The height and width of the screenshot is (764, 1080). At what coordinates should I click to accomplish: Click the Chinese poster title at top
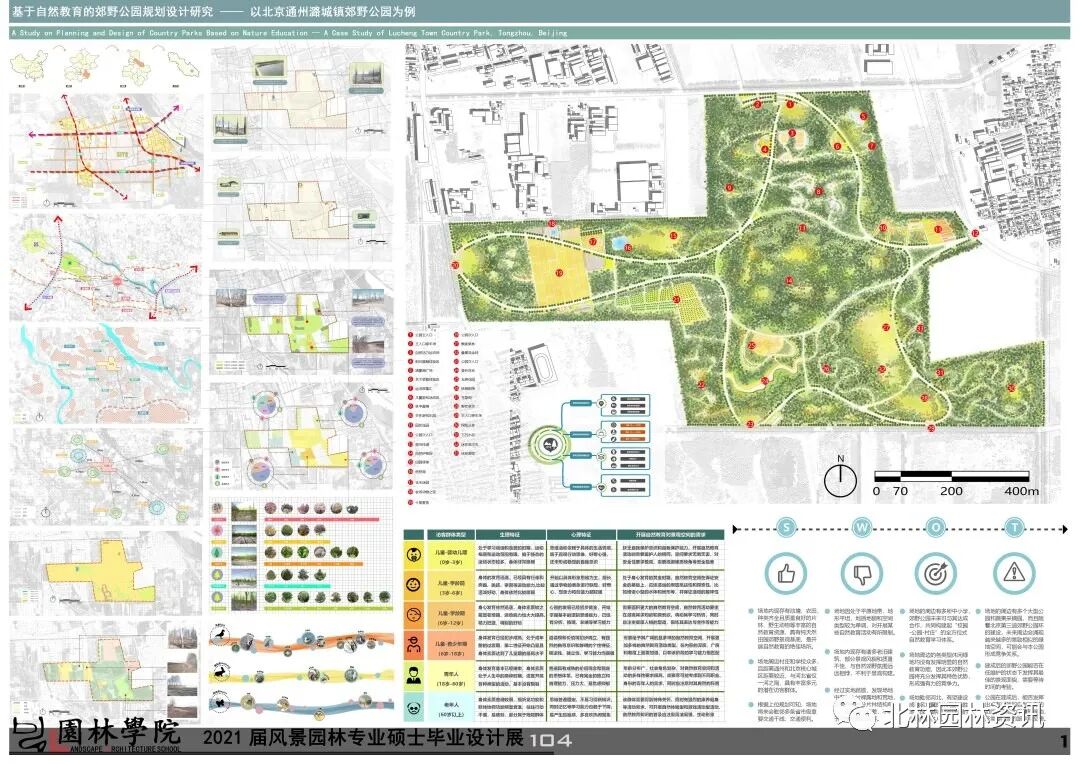coord(214,12)
